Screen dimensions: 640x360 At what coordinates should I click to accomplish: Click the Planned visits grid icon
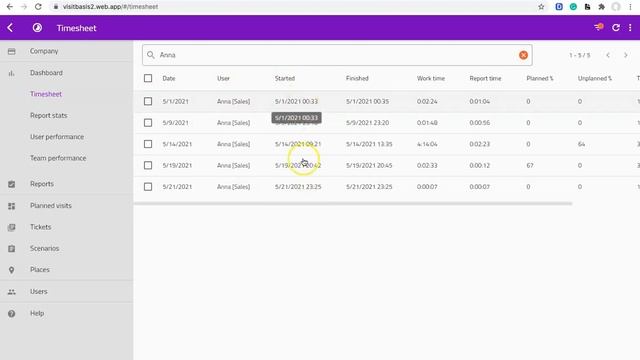(11, 206)
